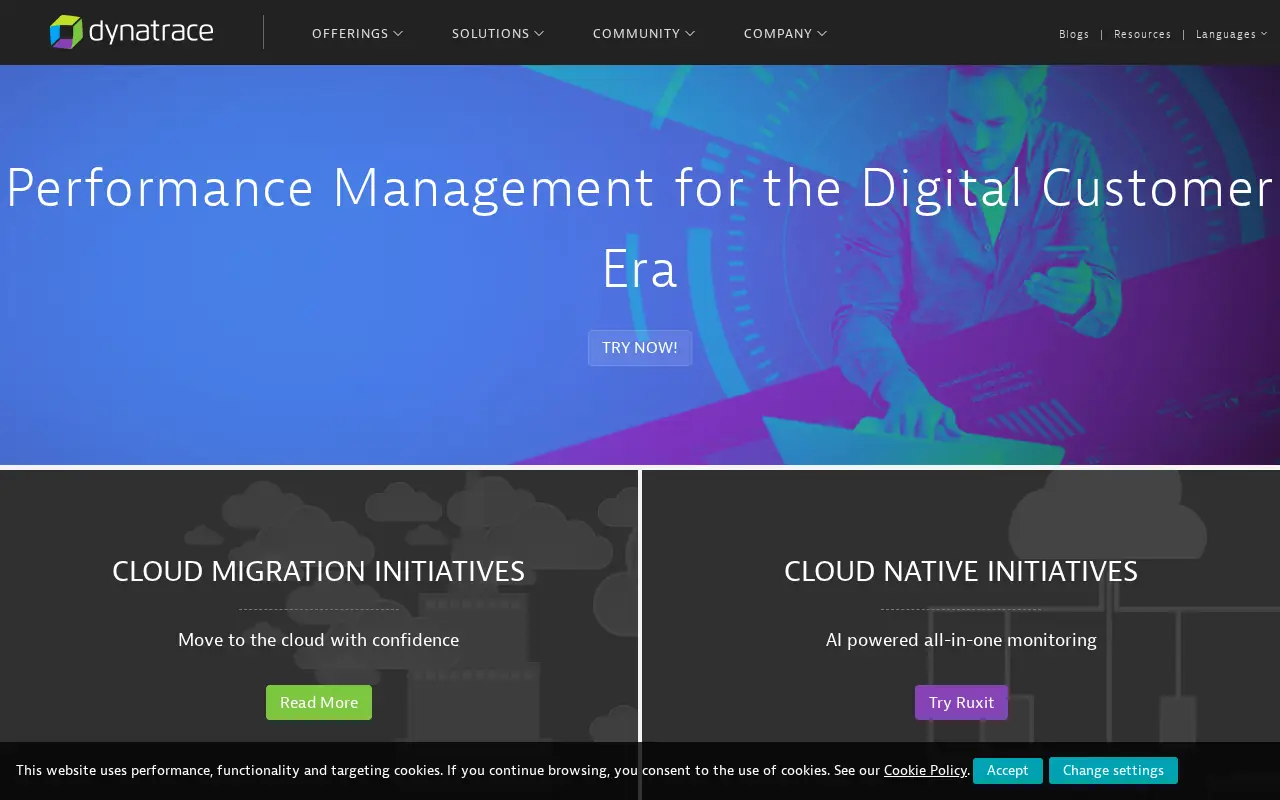Open the Community menu
Viewport: 1280px width, 800px height.
click(643, 33)
